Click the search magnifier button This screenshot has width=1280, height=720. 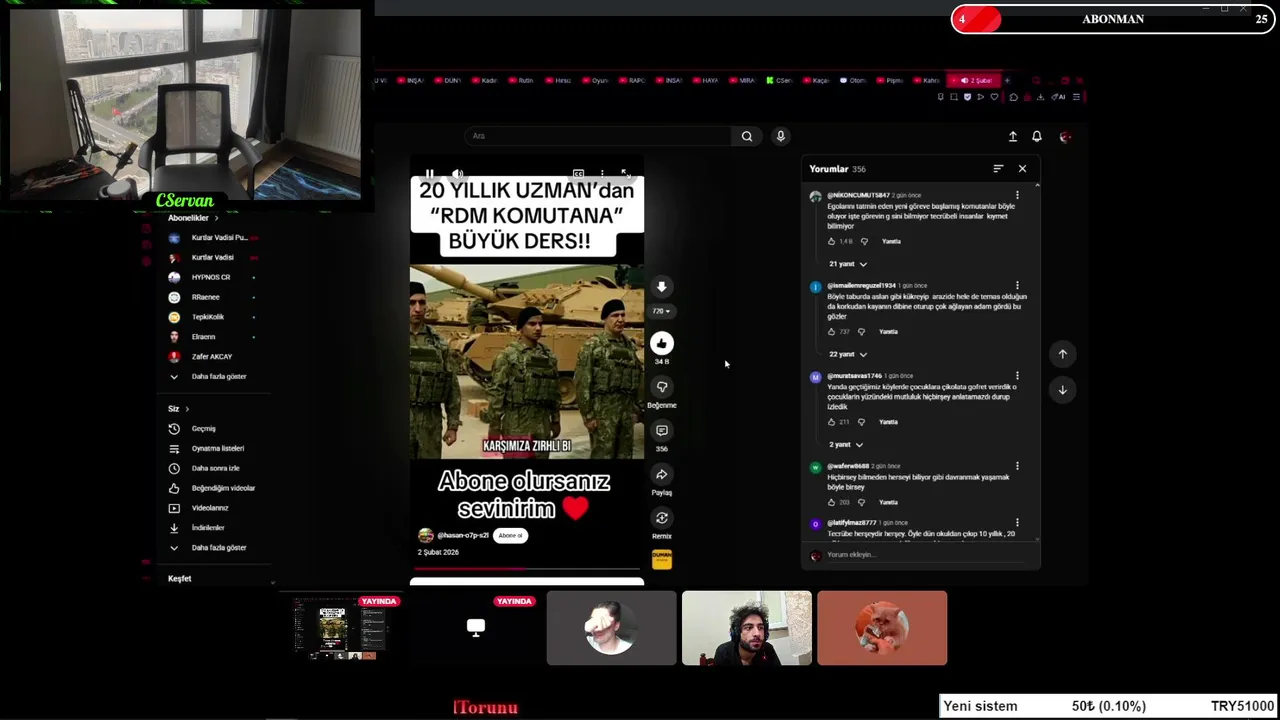[747, 136]
